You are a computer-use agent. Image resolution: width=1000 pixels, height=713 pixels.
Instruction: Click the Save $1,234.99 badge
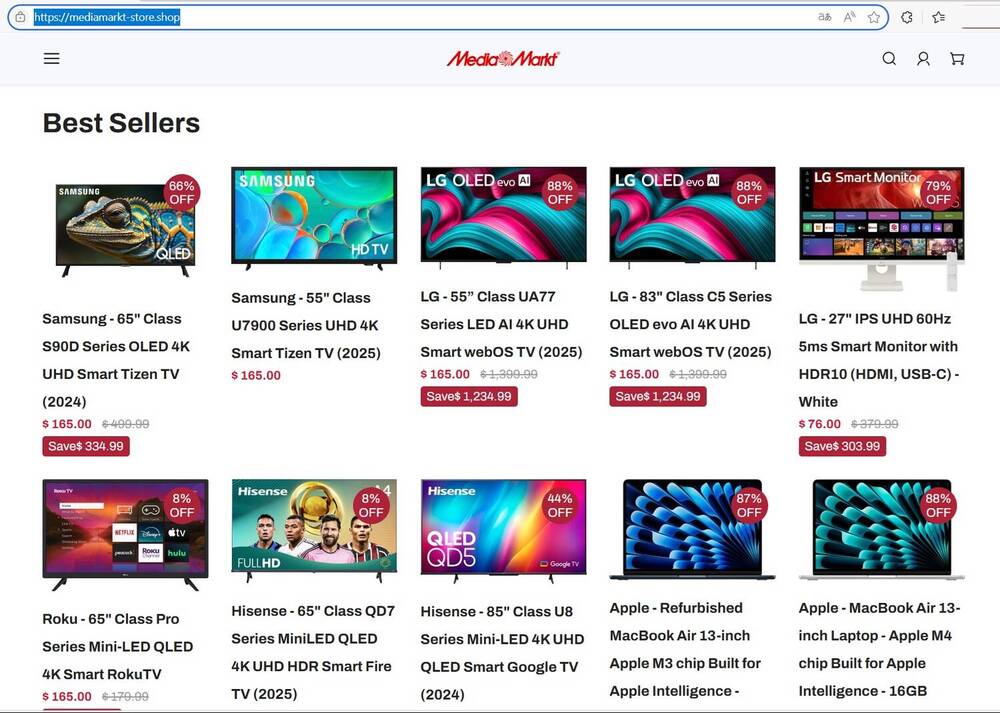(x=467, y=397)
